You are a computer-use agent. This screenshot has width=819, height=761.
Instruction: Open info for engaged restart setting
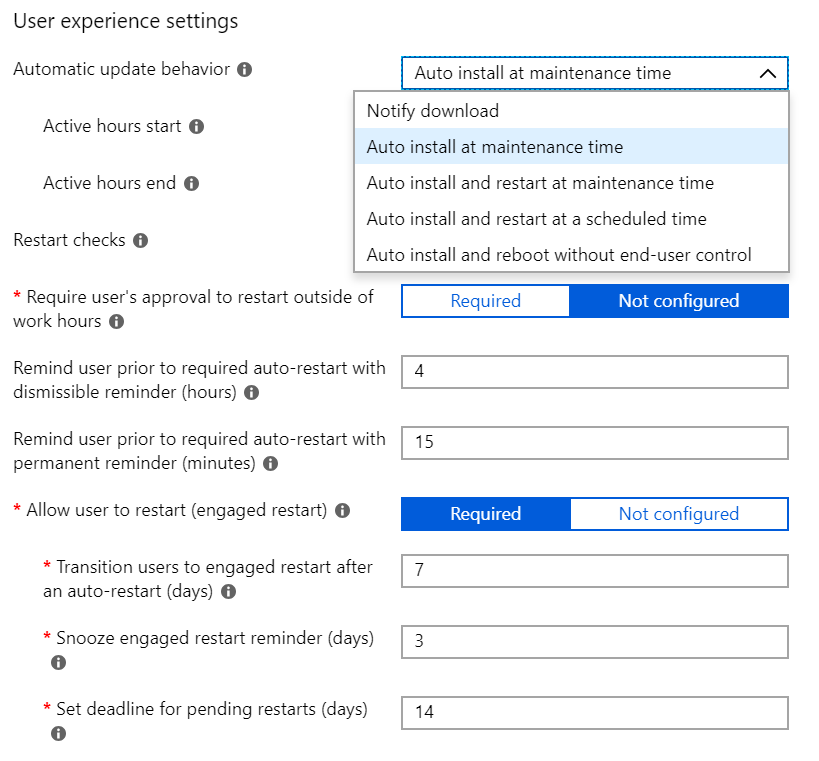[342, 510]
